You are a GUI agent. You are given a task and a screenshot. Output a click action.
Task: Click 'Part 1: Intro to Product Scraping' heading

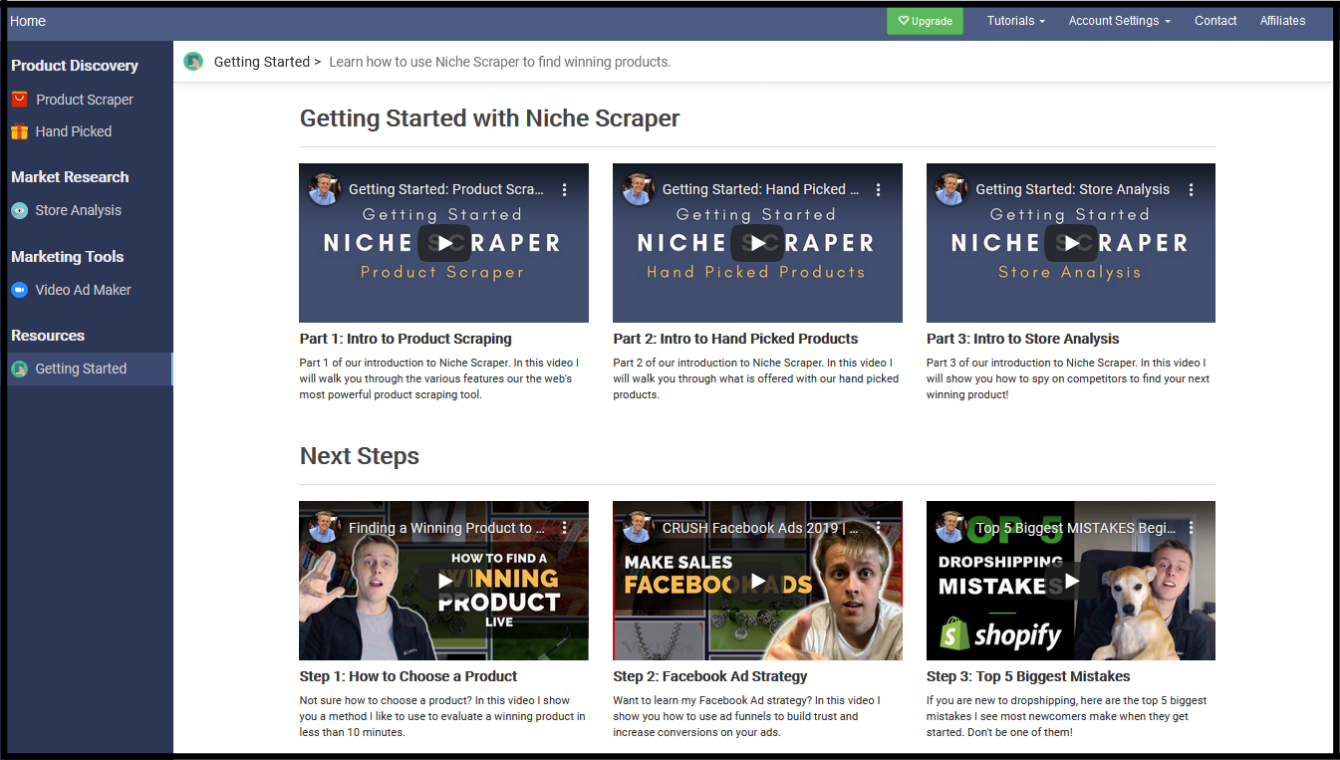405,339
